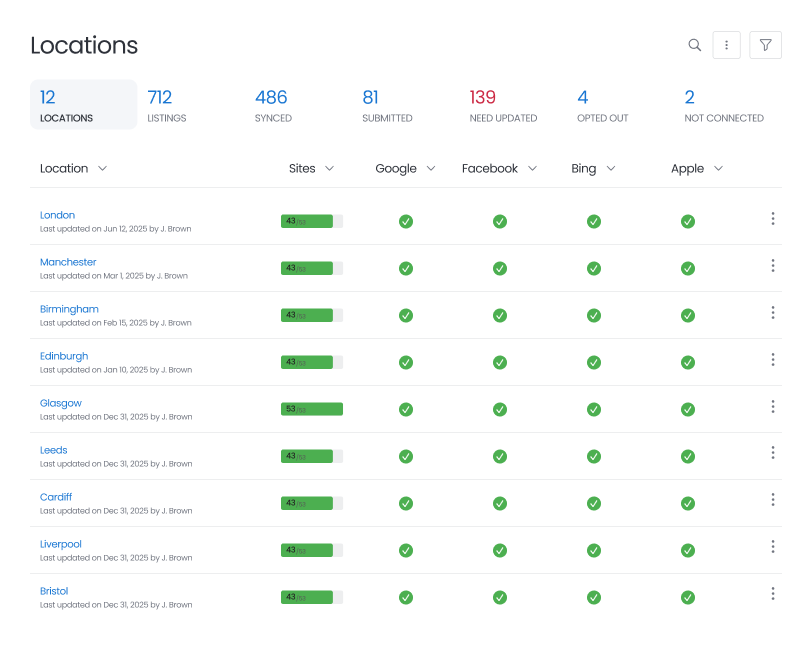Image resolution: width=812 pixels, height=653 pixels.
Task: Click London's Google synced checkmark
Action: pyautogui.click(x=406, y=222)
